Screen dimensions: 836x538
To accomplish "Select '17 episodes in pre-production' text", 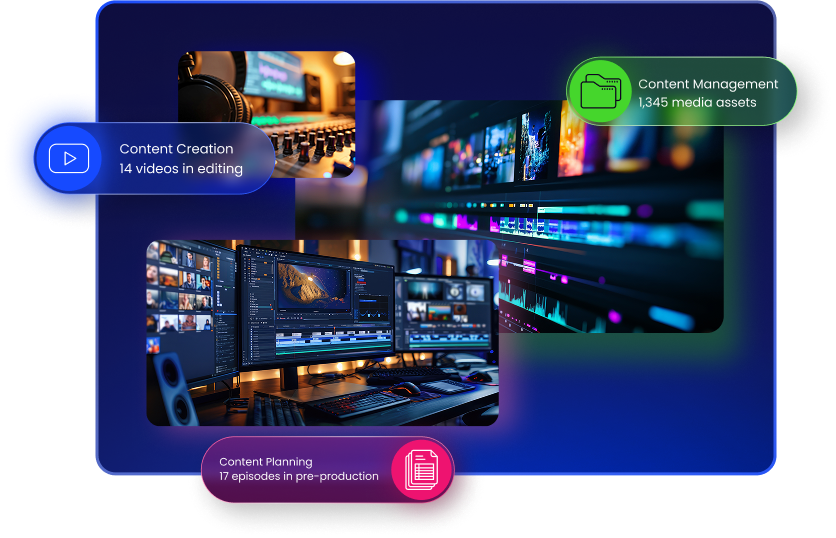I will click(299, 476).
